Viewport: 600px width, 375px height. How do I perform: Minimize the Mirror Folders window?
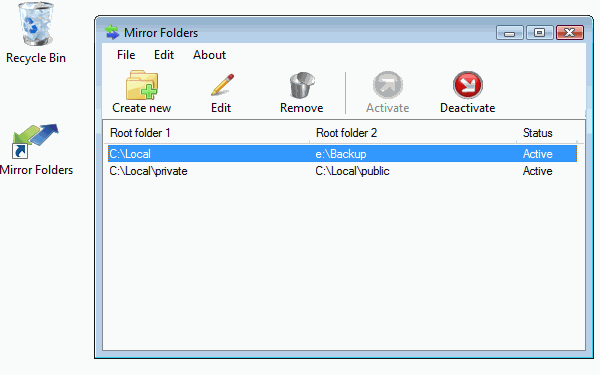click(510, 33)
